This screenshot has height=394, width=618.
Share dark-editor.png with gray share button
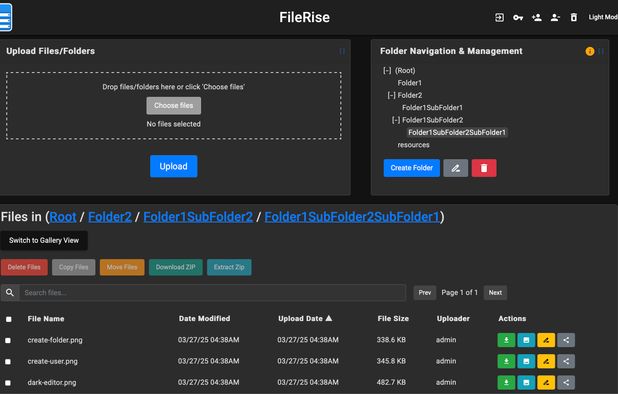tap(566, 383)
